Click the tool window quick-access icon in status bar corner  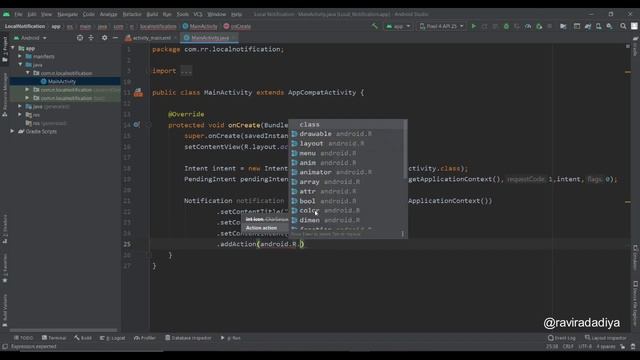pyautogui.click(x=5, y=347)
